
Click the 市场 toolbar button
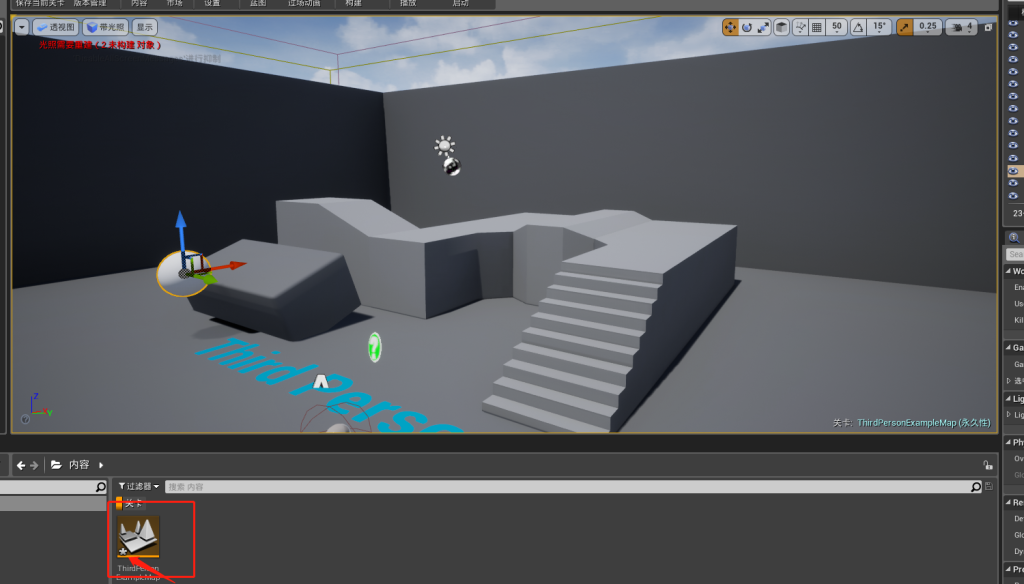pyautogui.click(x=174, y=3)
